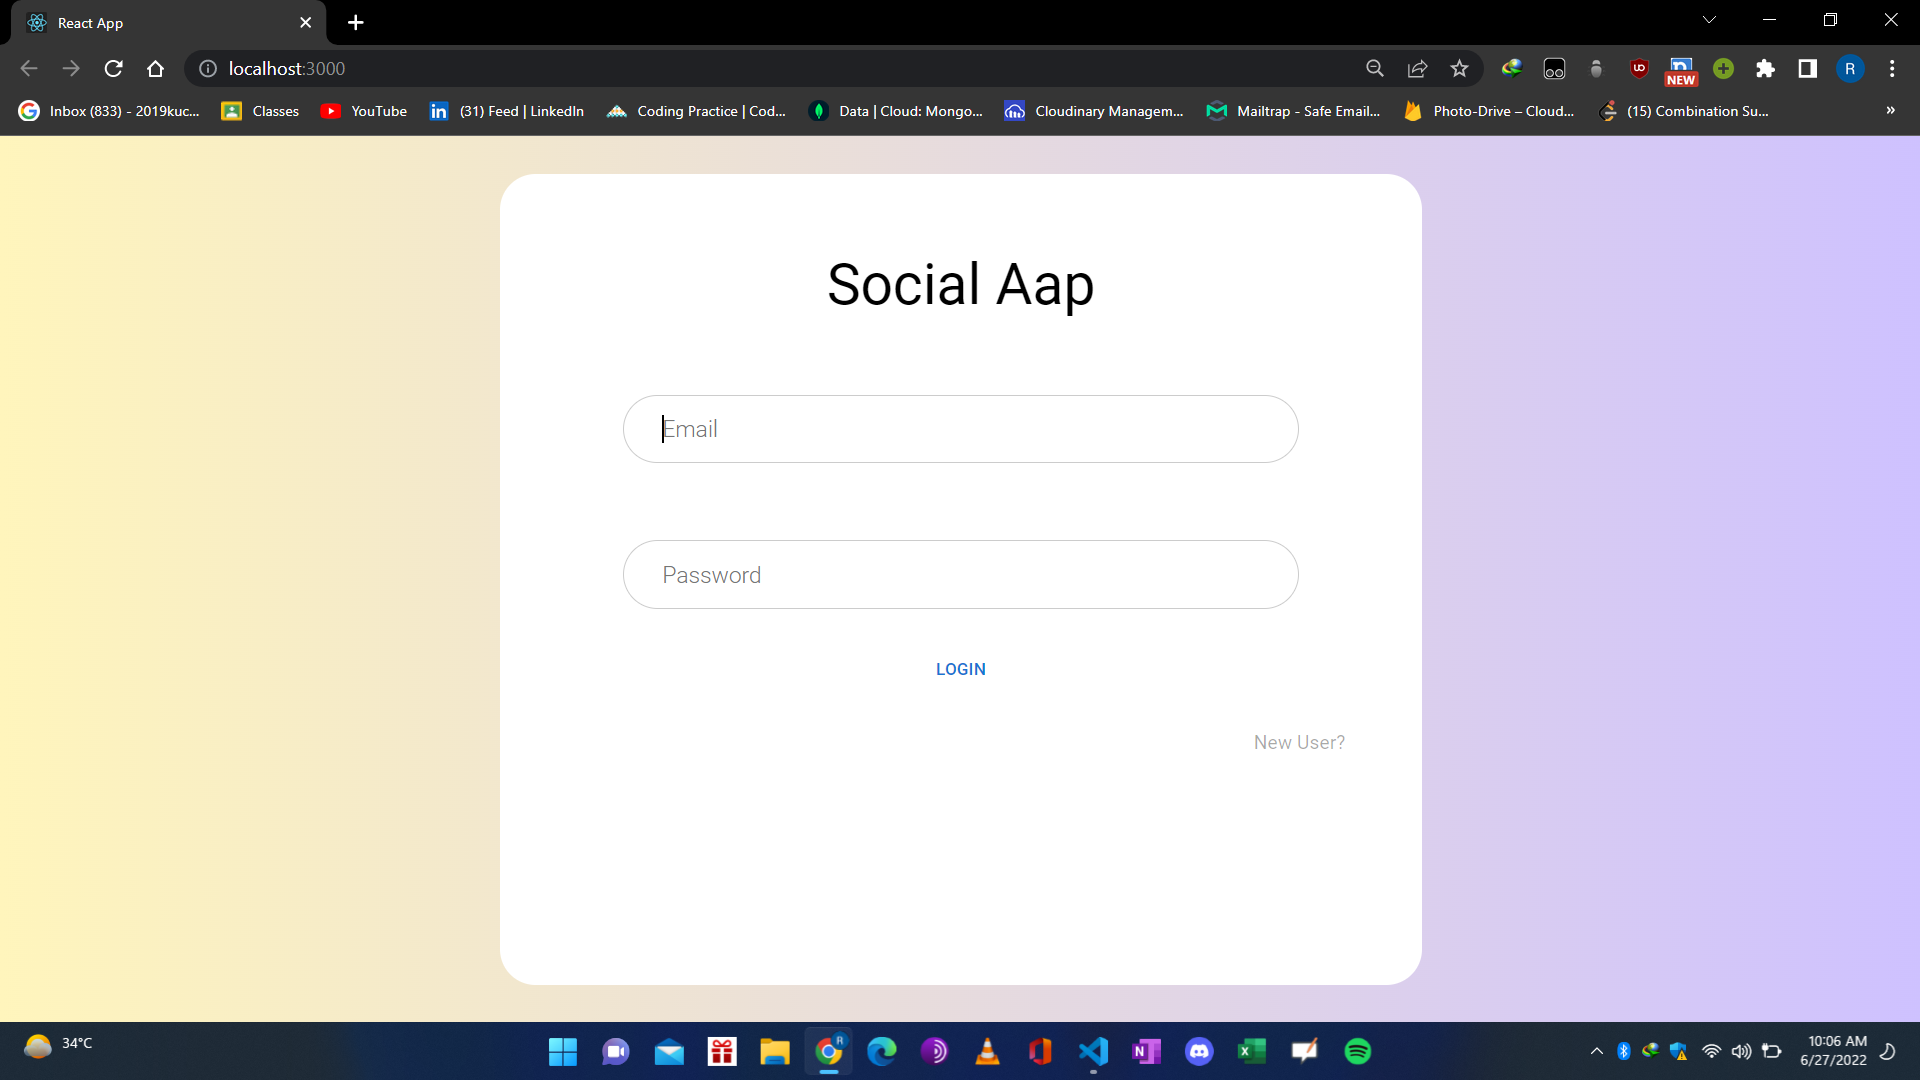Launch Spotify from the taskbar
Screen dimensions: 1920x1080
[1359, 1051]
